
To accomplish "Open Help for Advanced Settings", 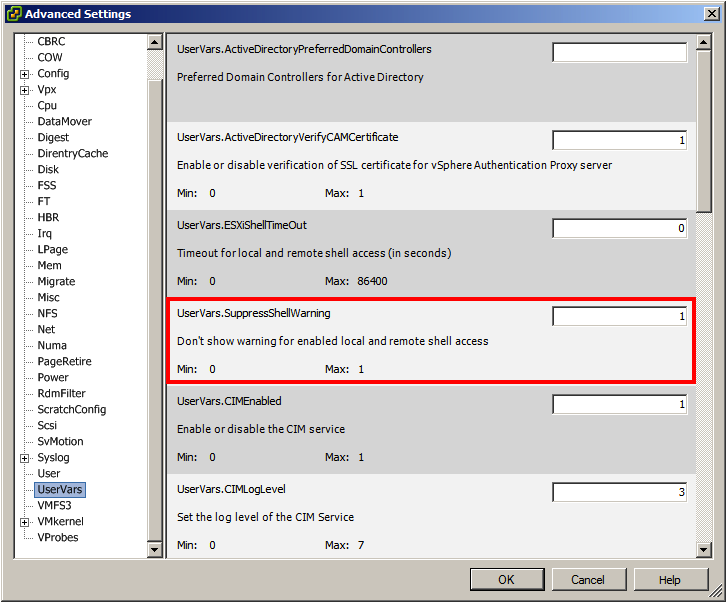I will [670, 580].
